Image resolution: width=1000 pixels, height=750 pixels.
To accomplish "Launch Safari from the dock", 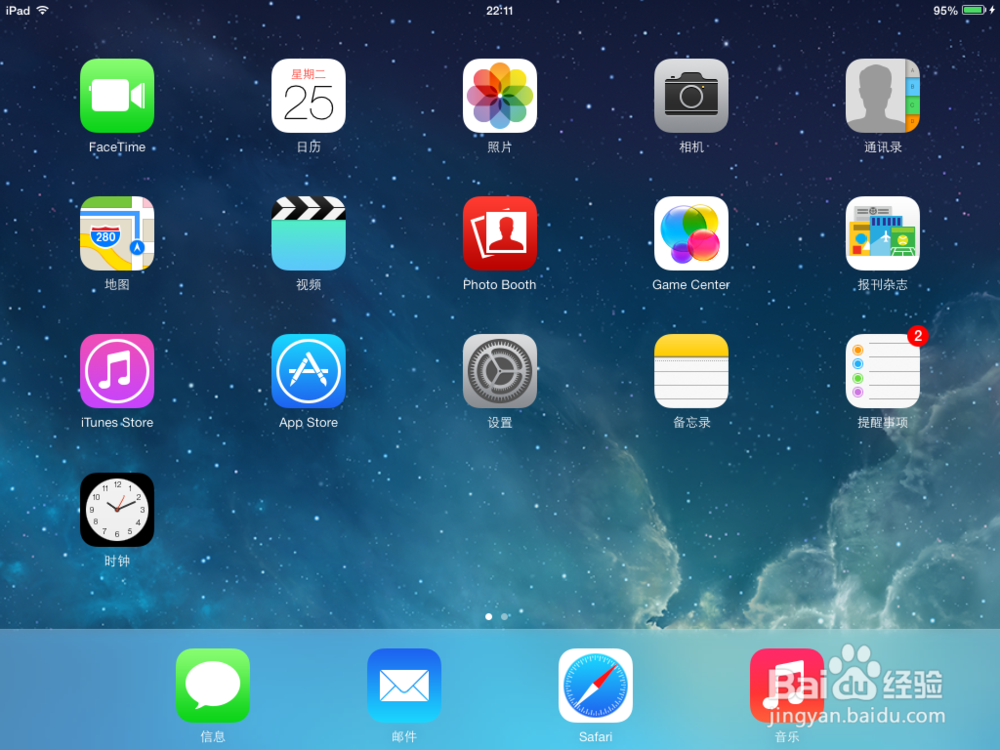I will click(595, 686).
